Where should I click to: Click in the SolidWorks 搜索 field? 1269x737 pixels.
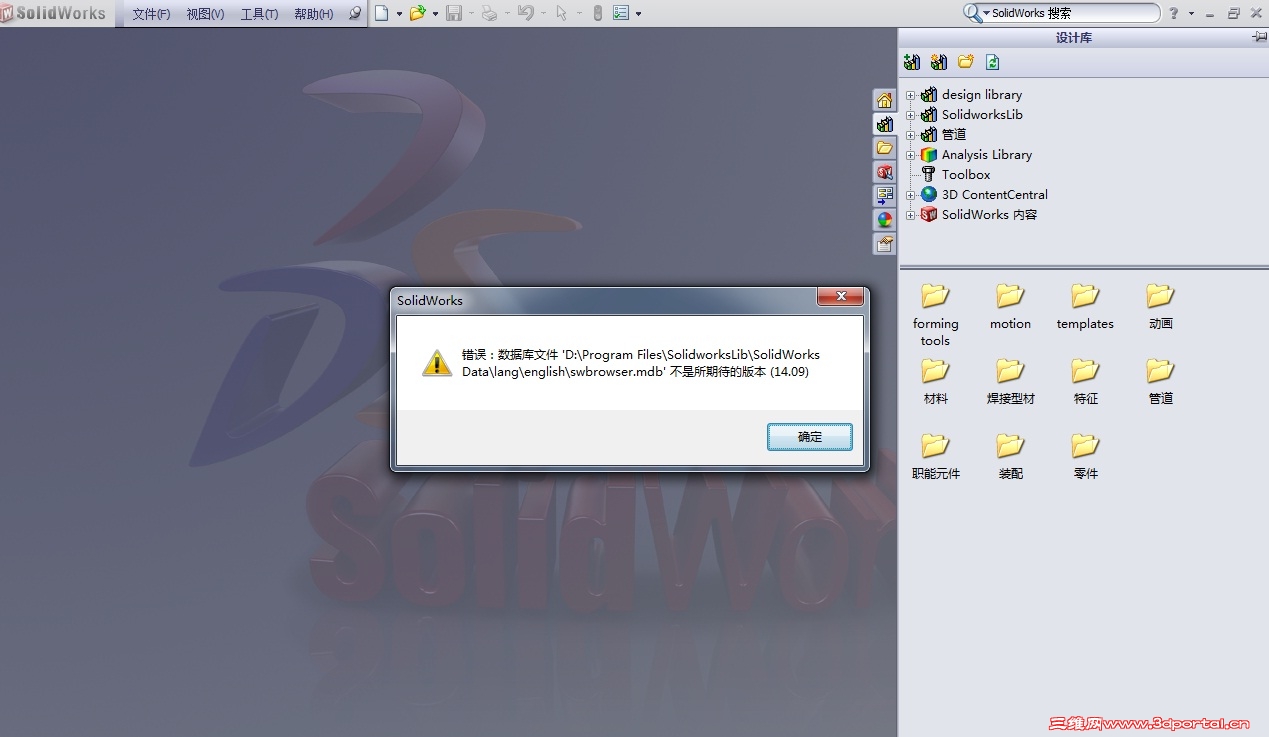pos(1071,13)
